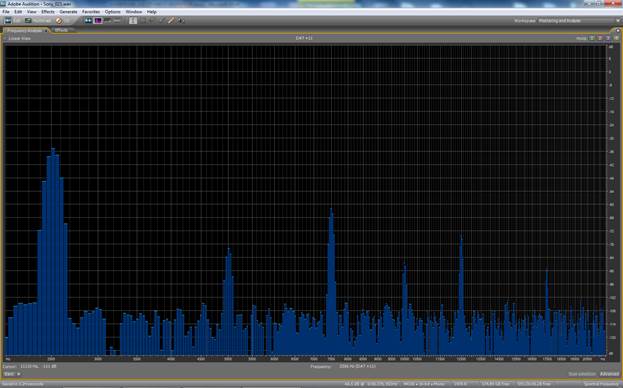The width and height of the screenshot is (623, 388).
Task: Open the Generate menu
Action: [x=68, y=12]
